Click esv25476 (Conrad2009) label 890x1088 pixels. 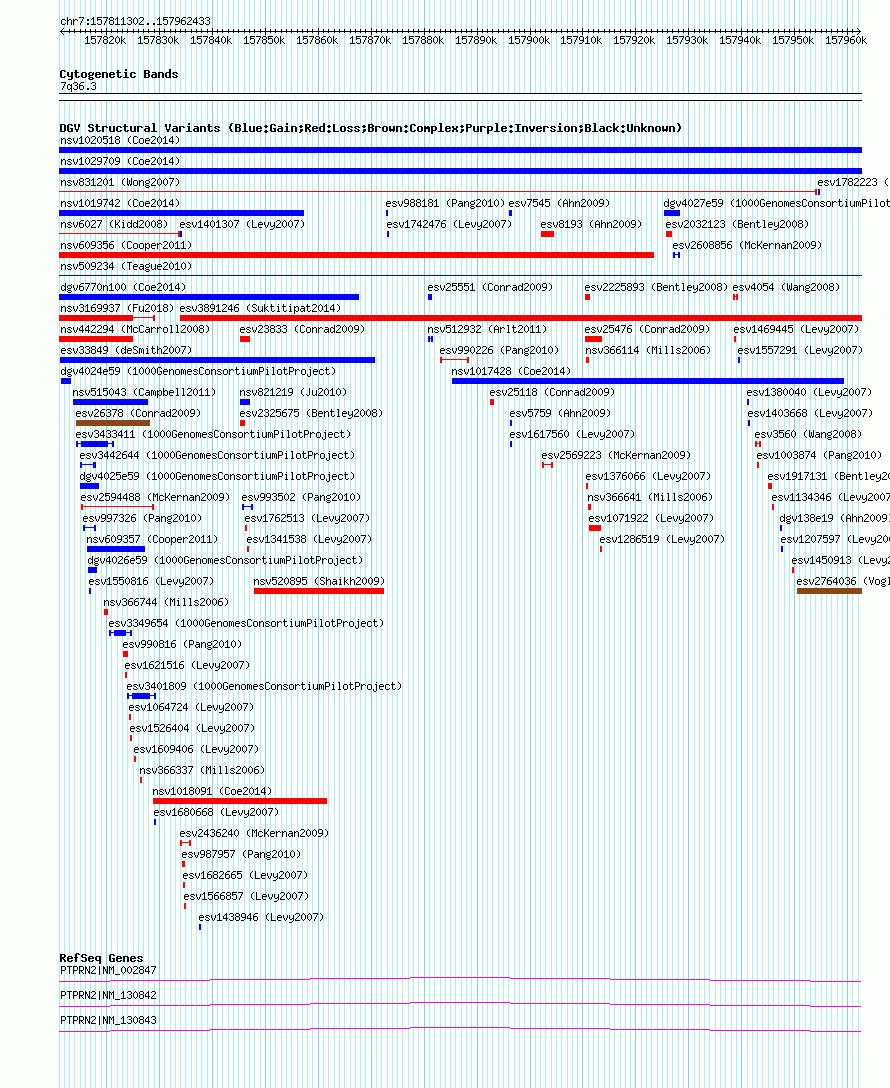[647, 329]
